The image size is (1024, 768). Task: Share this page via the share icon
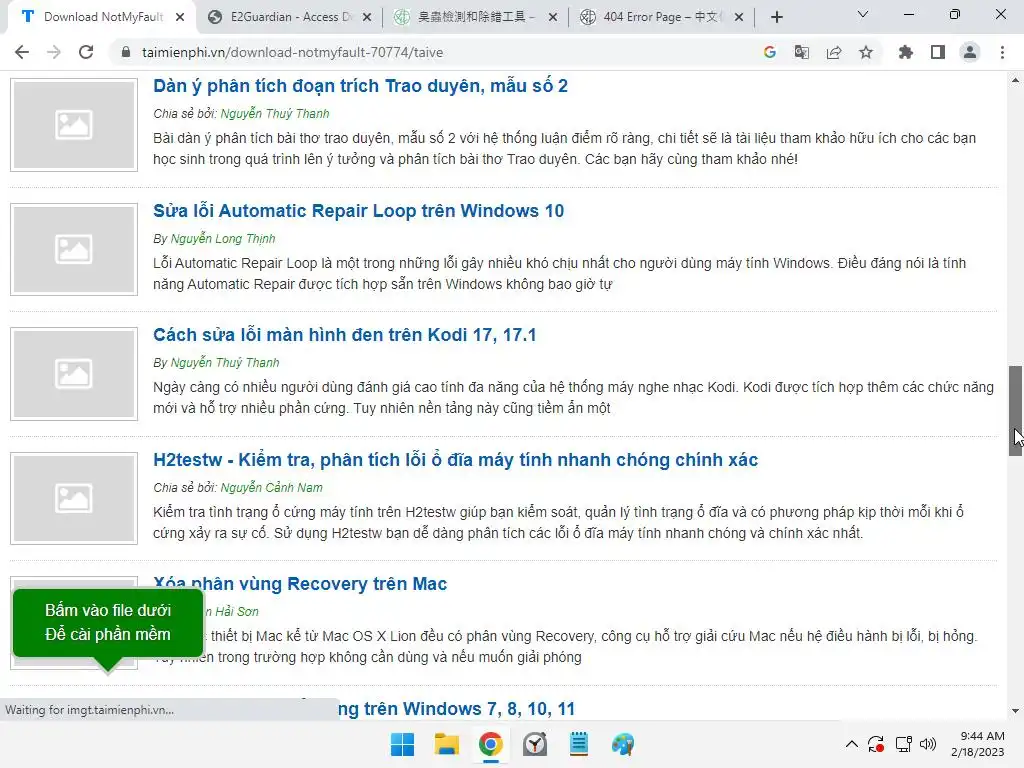pyautogui.click(x=834, y=52)
